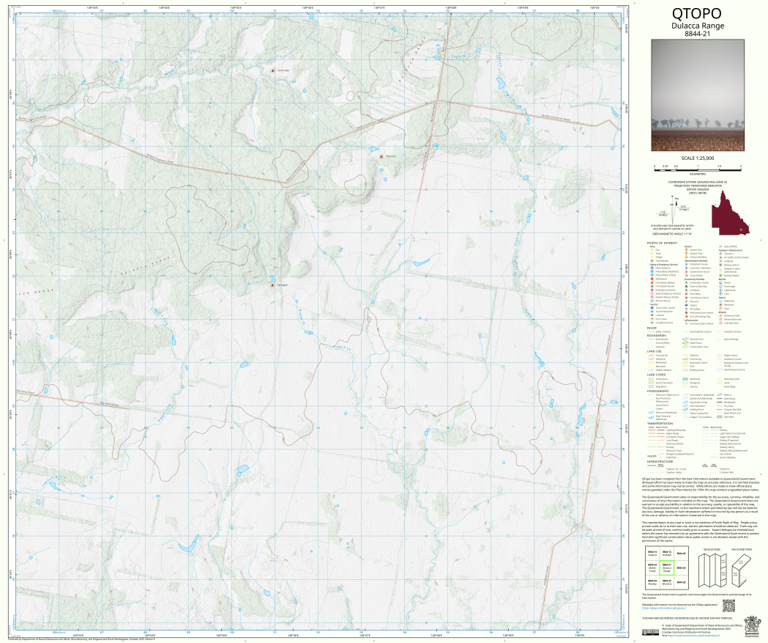The width and height of the screenshot is (768, 643).
Task: Select the Hydrography legend heading
Action: [x=658, y=391]
